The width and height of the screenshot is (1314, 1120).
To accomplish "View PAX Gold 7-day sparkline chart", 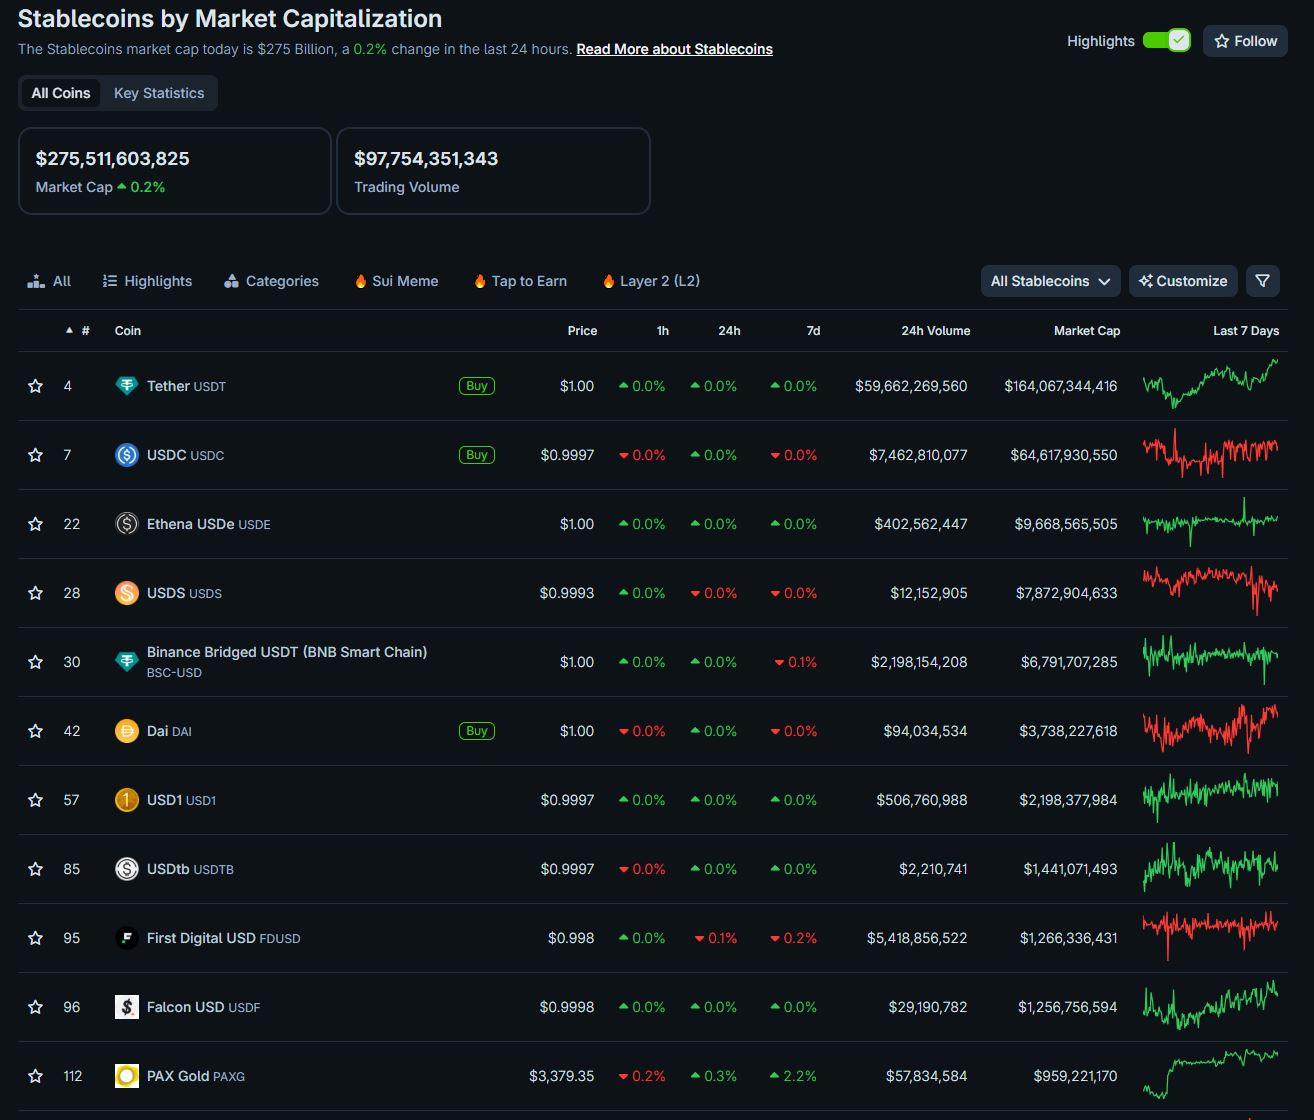I will (1210, 1073).
